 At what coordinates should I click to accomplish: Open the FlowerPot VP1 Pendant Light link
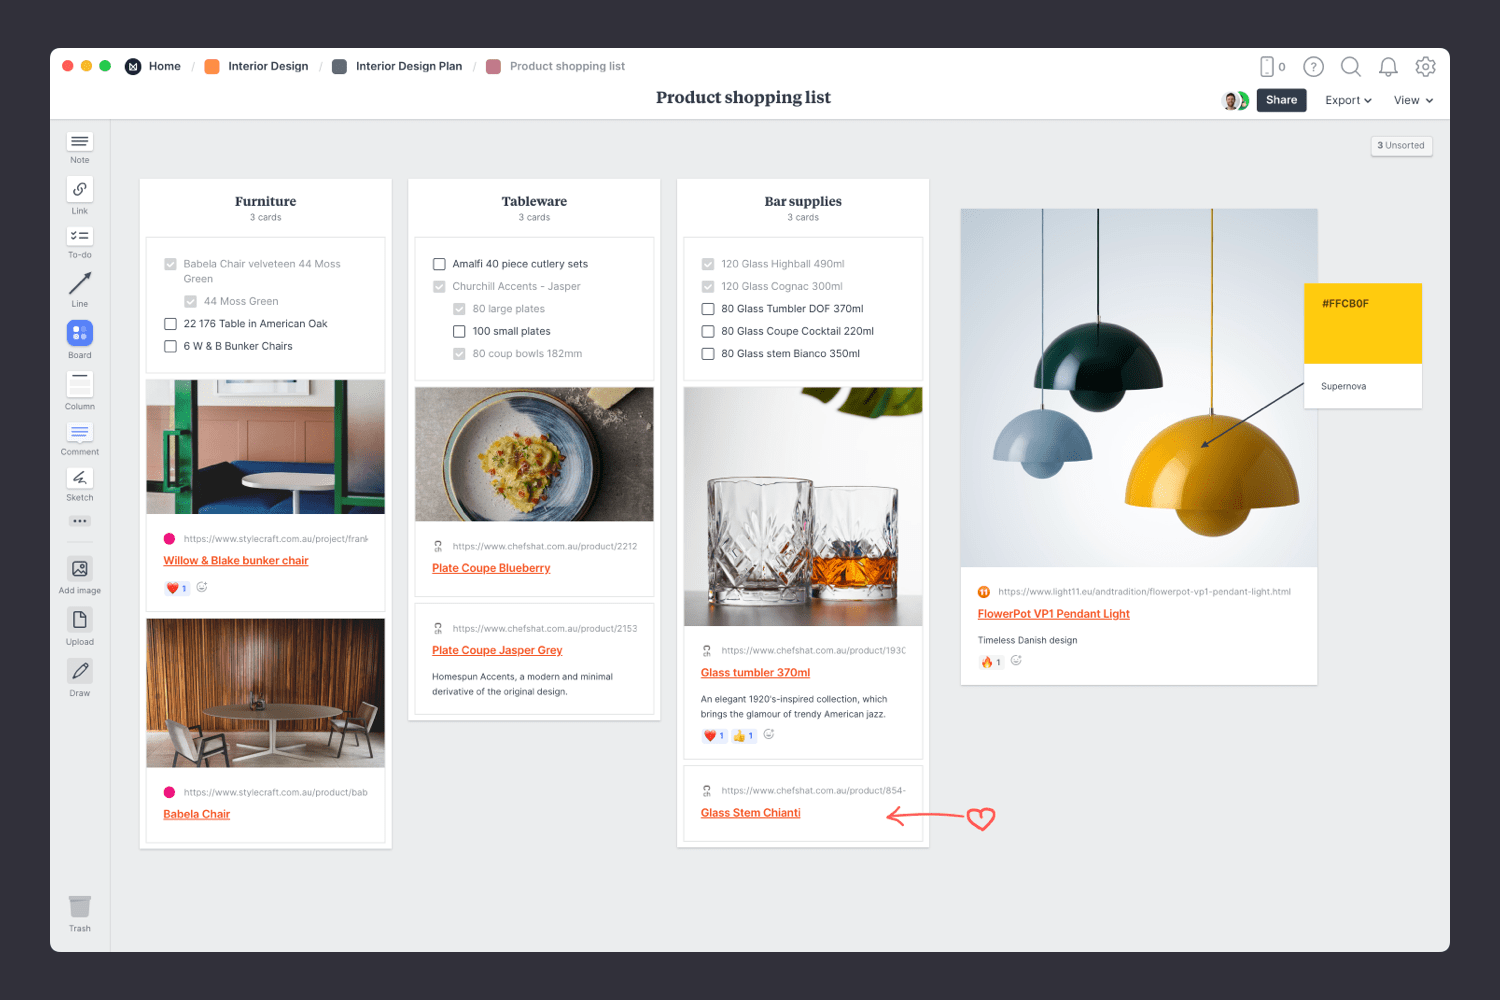[x=1053, y=614]
